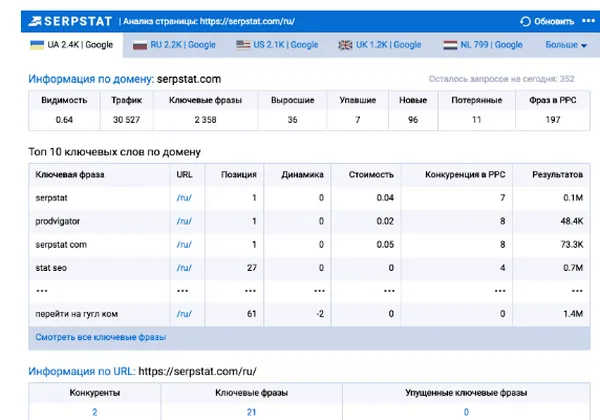
Task: Click the Результатов column header
Action: coord(558,175)
